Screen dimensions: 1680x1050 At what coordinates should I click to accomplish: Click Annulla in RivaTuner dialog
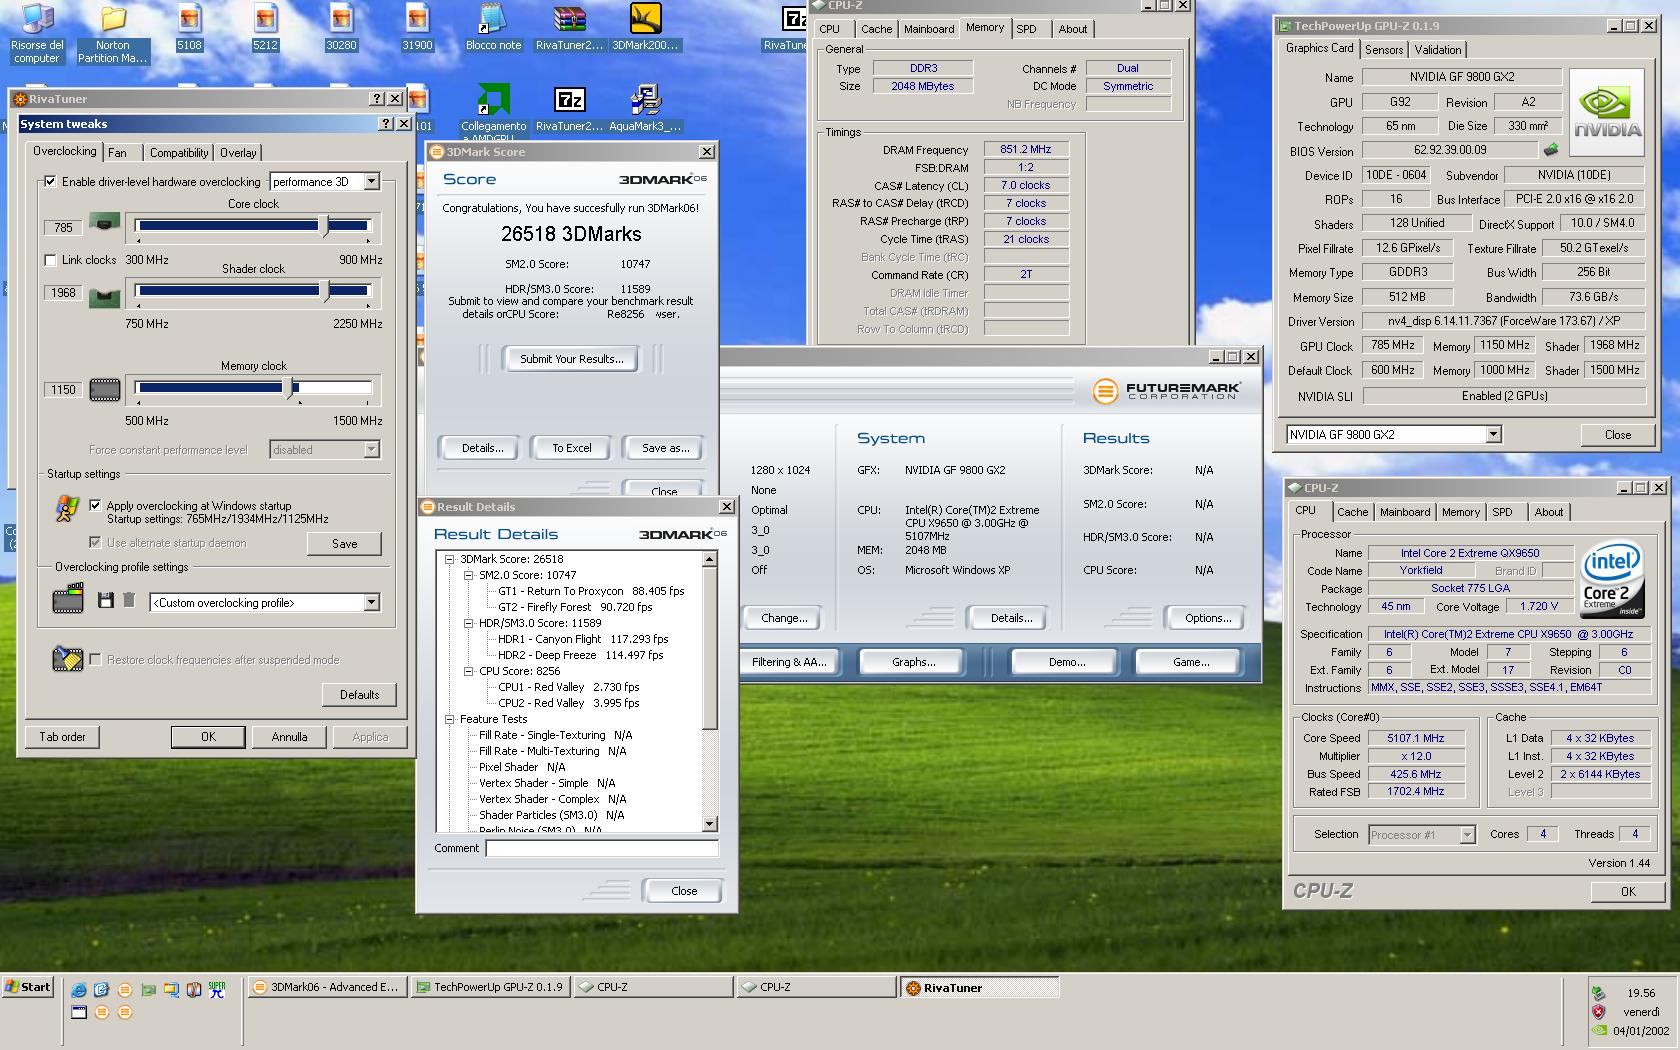289,737
